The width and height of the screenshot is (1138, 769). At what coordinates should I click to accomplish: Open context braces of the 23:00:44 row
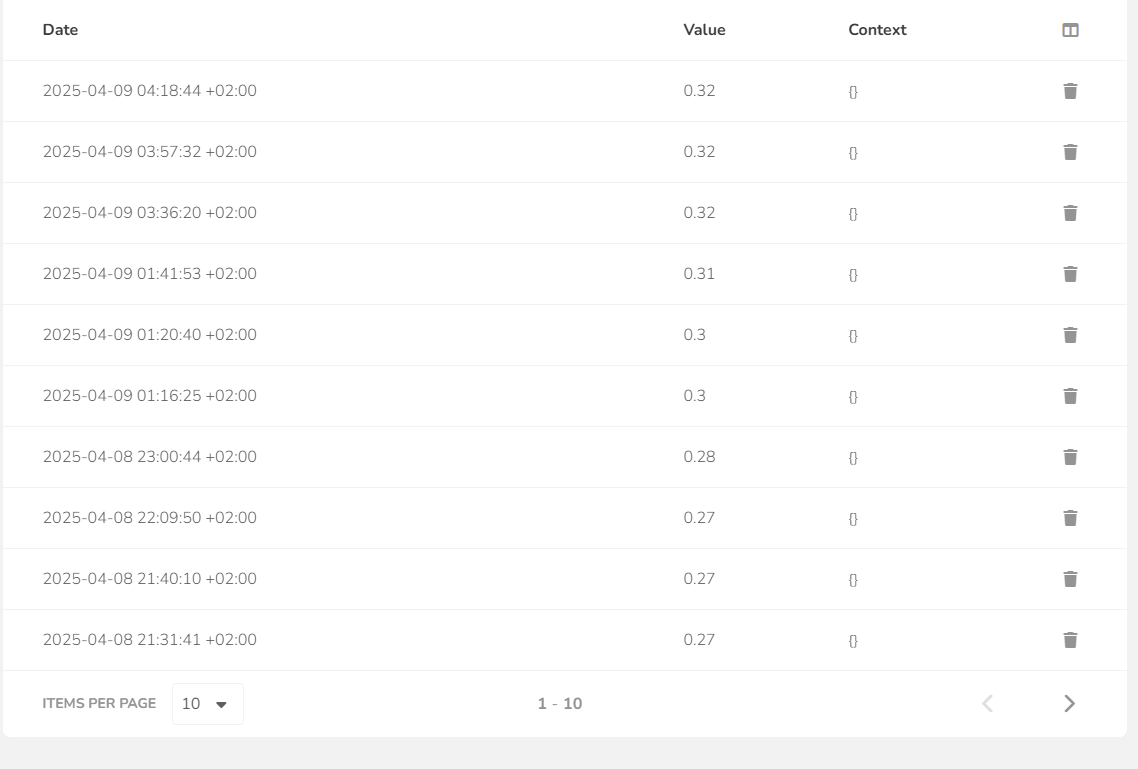(853, 457)
